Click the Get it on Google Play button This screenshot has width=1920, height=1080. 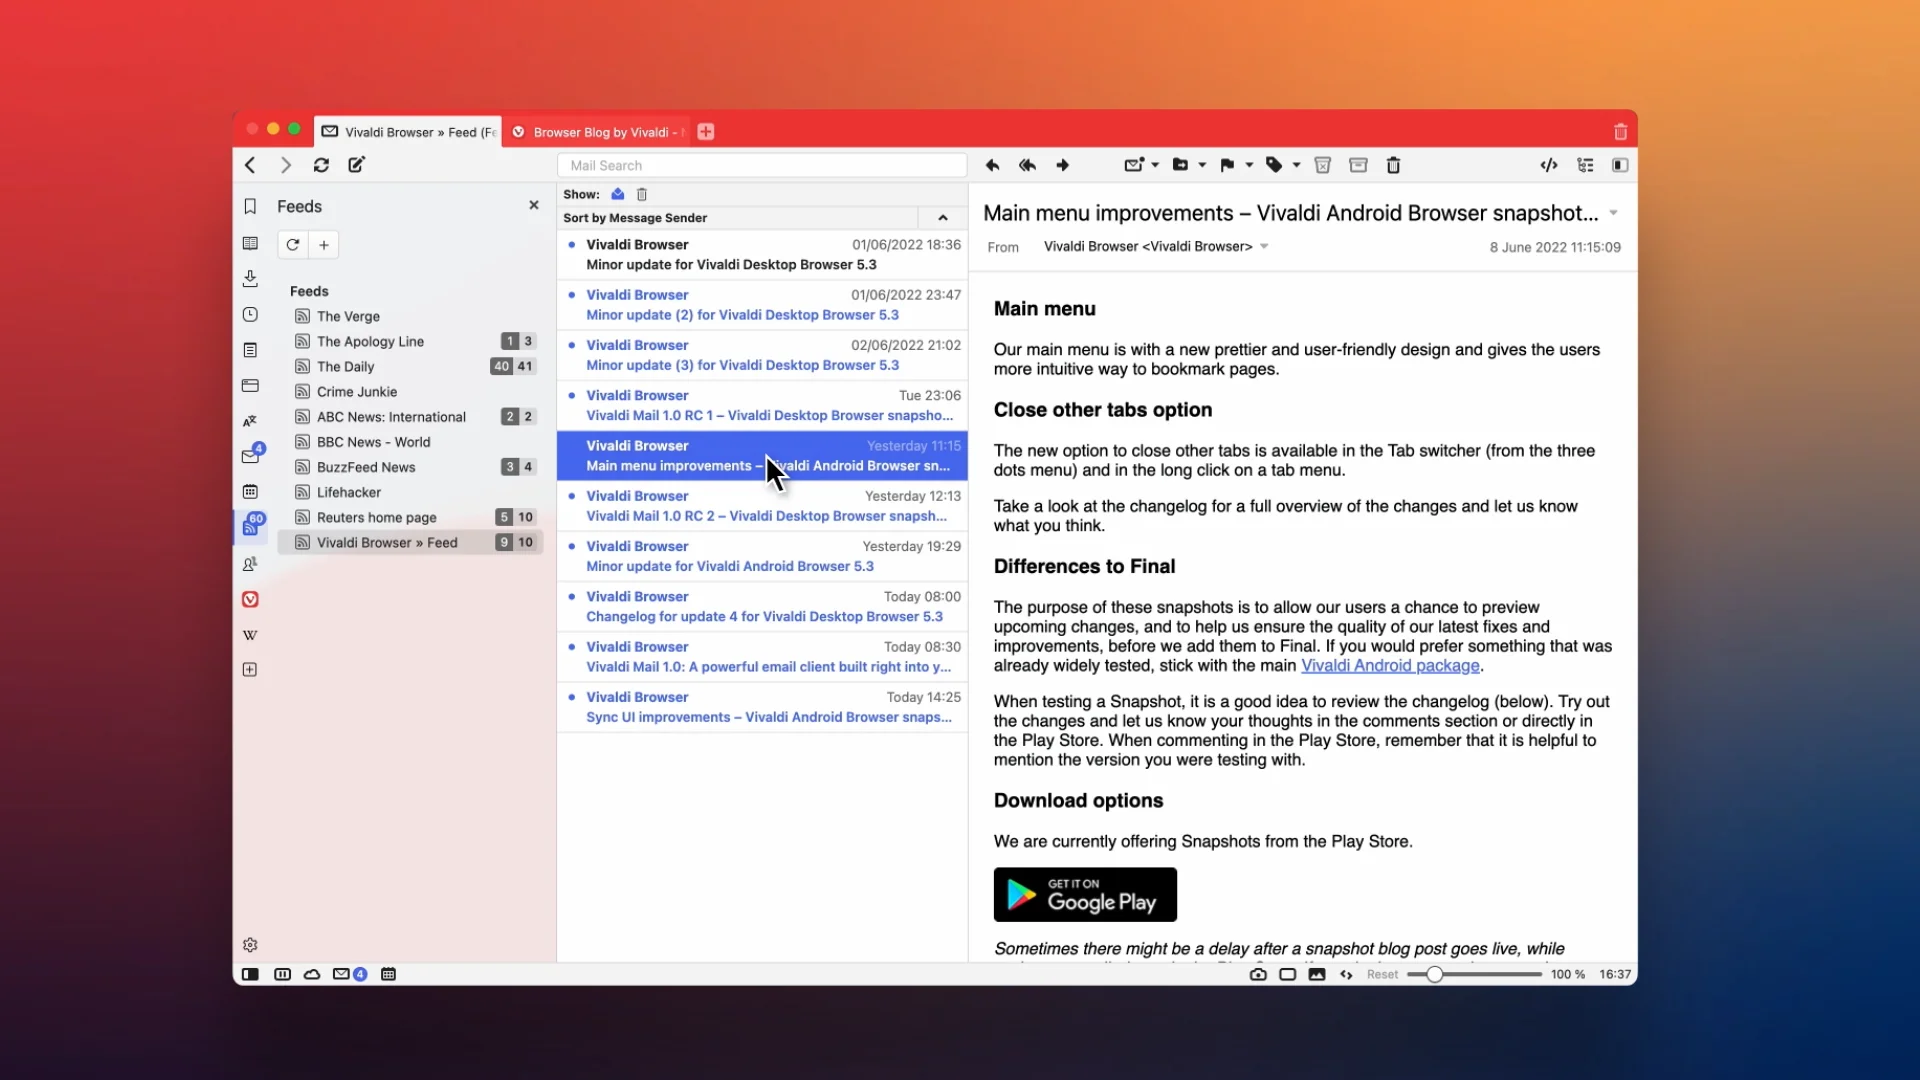click(1085, 894)
